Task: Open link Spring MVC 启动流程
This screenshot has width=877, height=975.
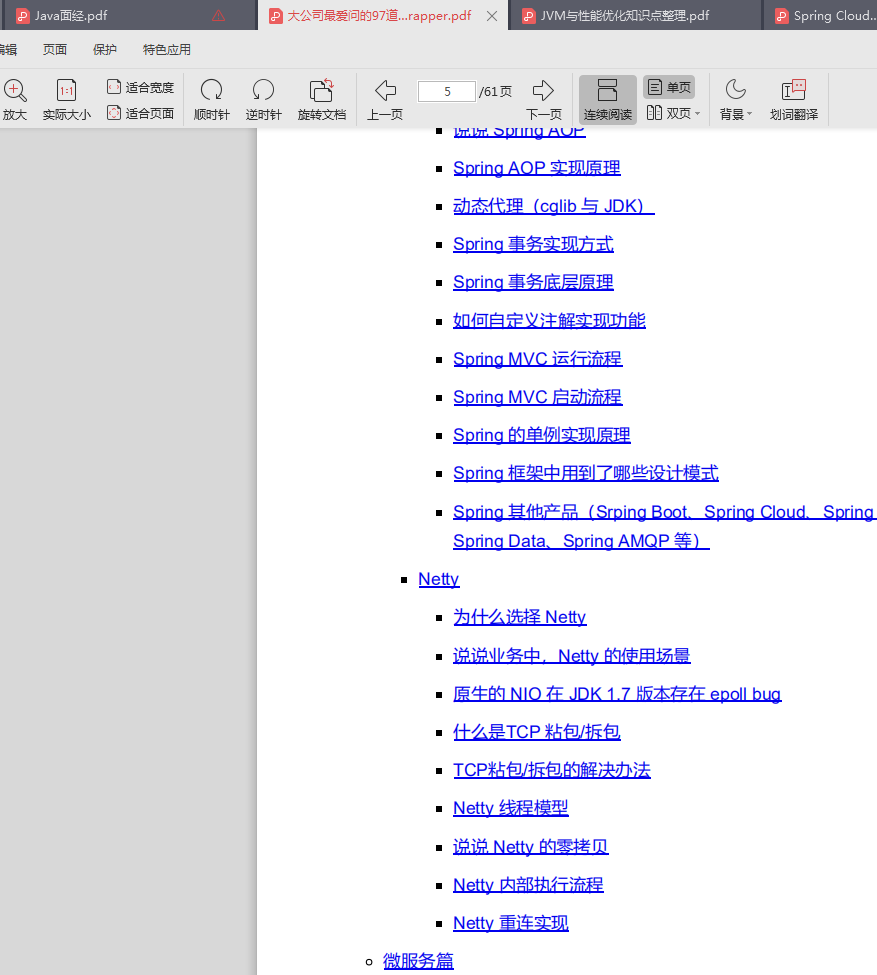Action: point(537,397)
